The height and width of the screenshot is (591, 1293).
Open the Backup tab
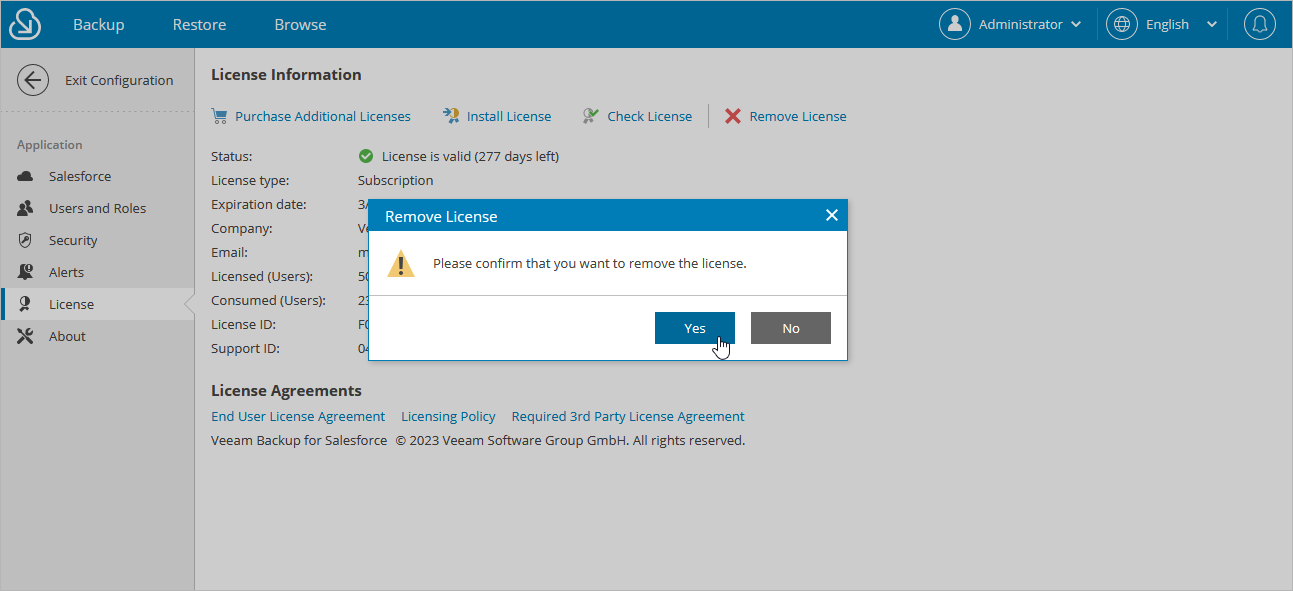pos(99,24)
